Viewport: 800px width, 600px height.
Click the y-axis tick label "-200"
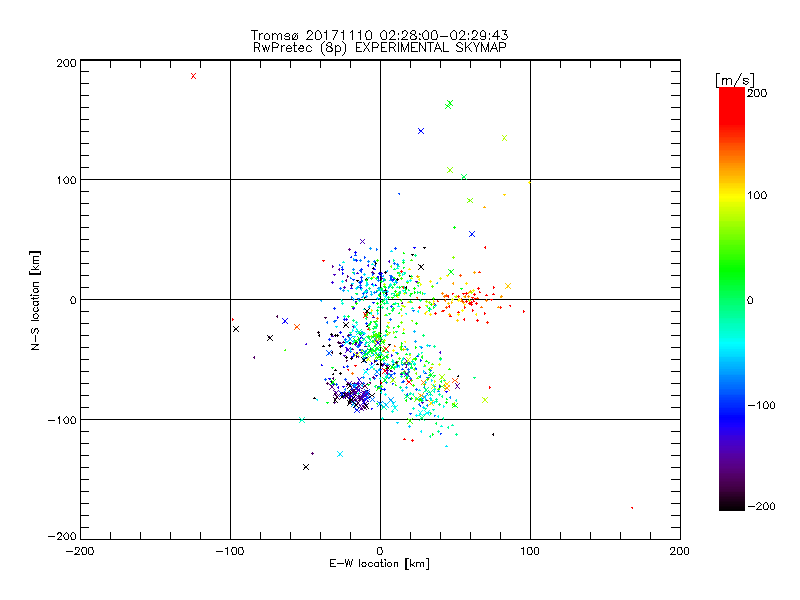(x=62, y=536)
